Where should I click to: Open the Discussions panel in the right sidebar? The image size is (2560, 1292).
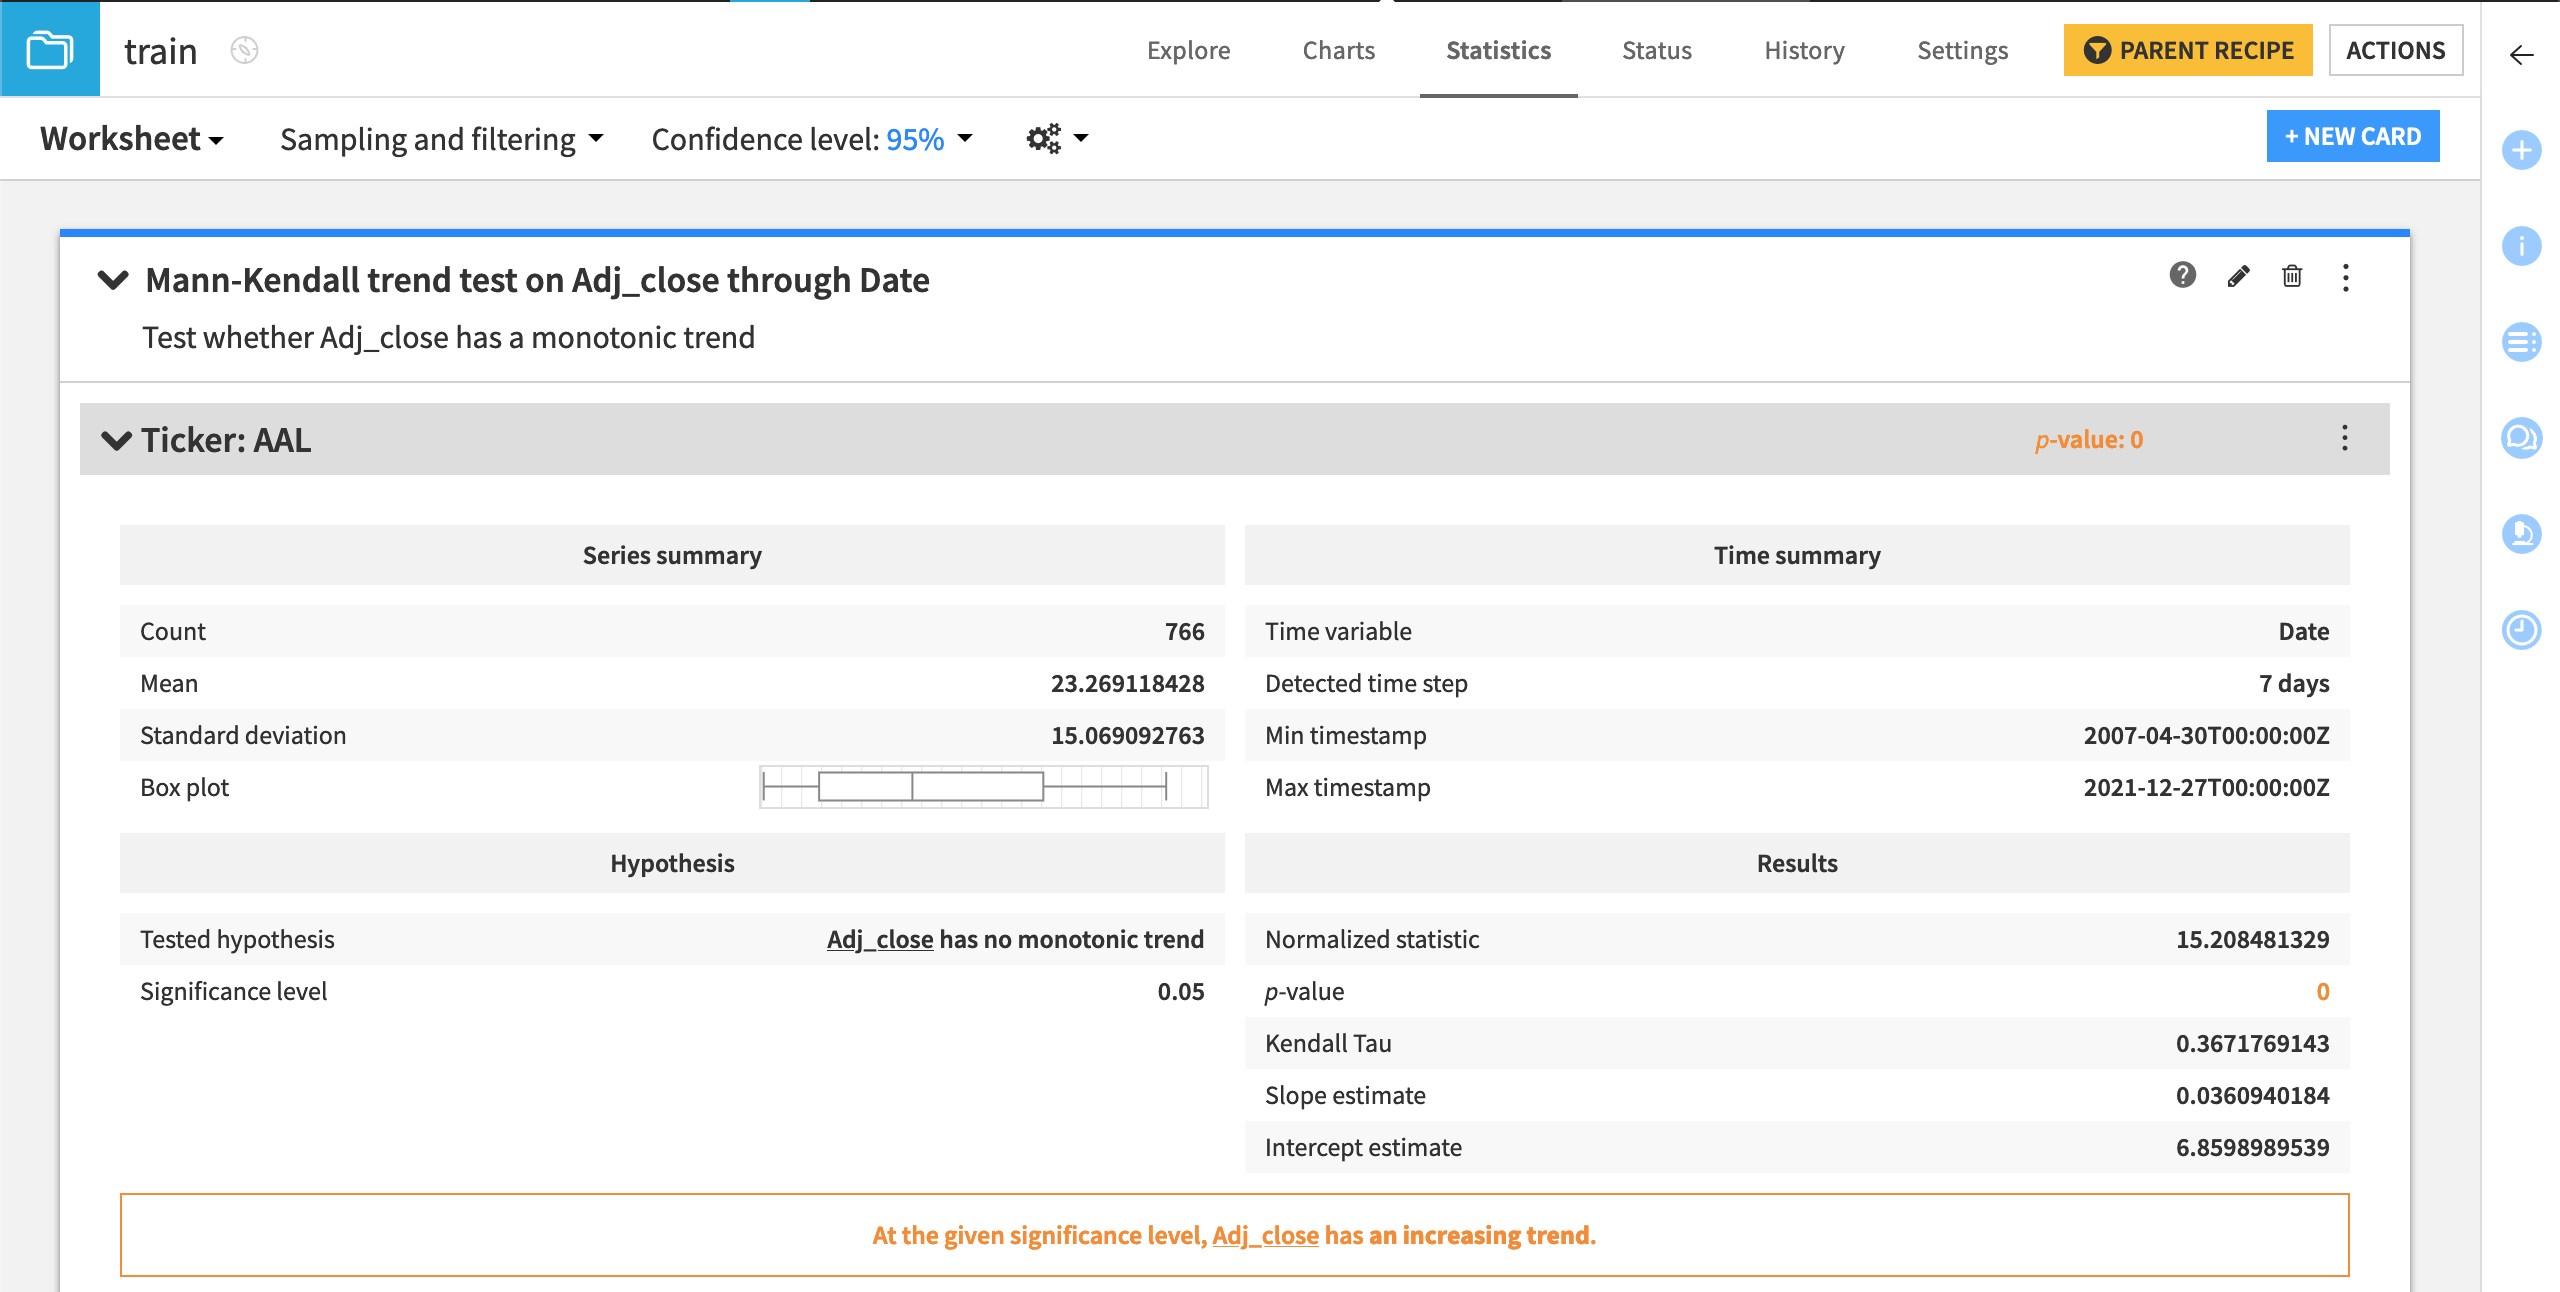[x=2522, y=438]
